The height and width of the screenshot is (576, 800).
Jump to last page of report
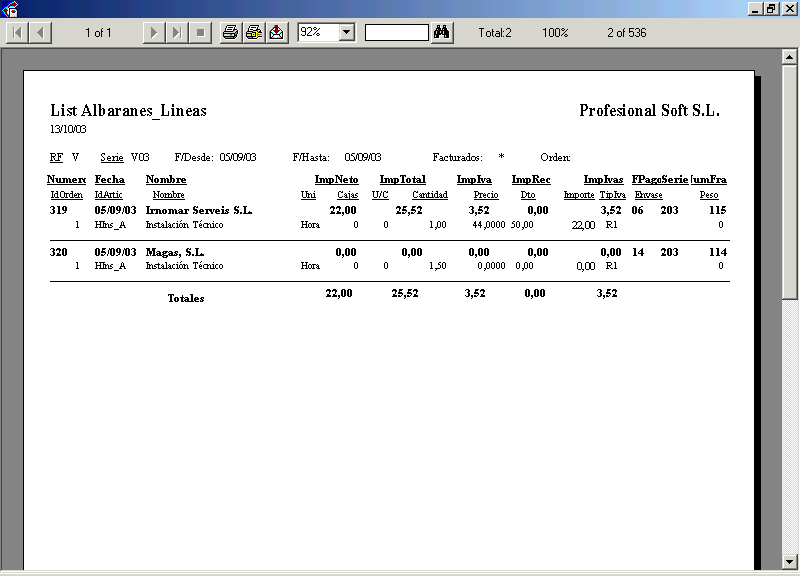point(177,33)
